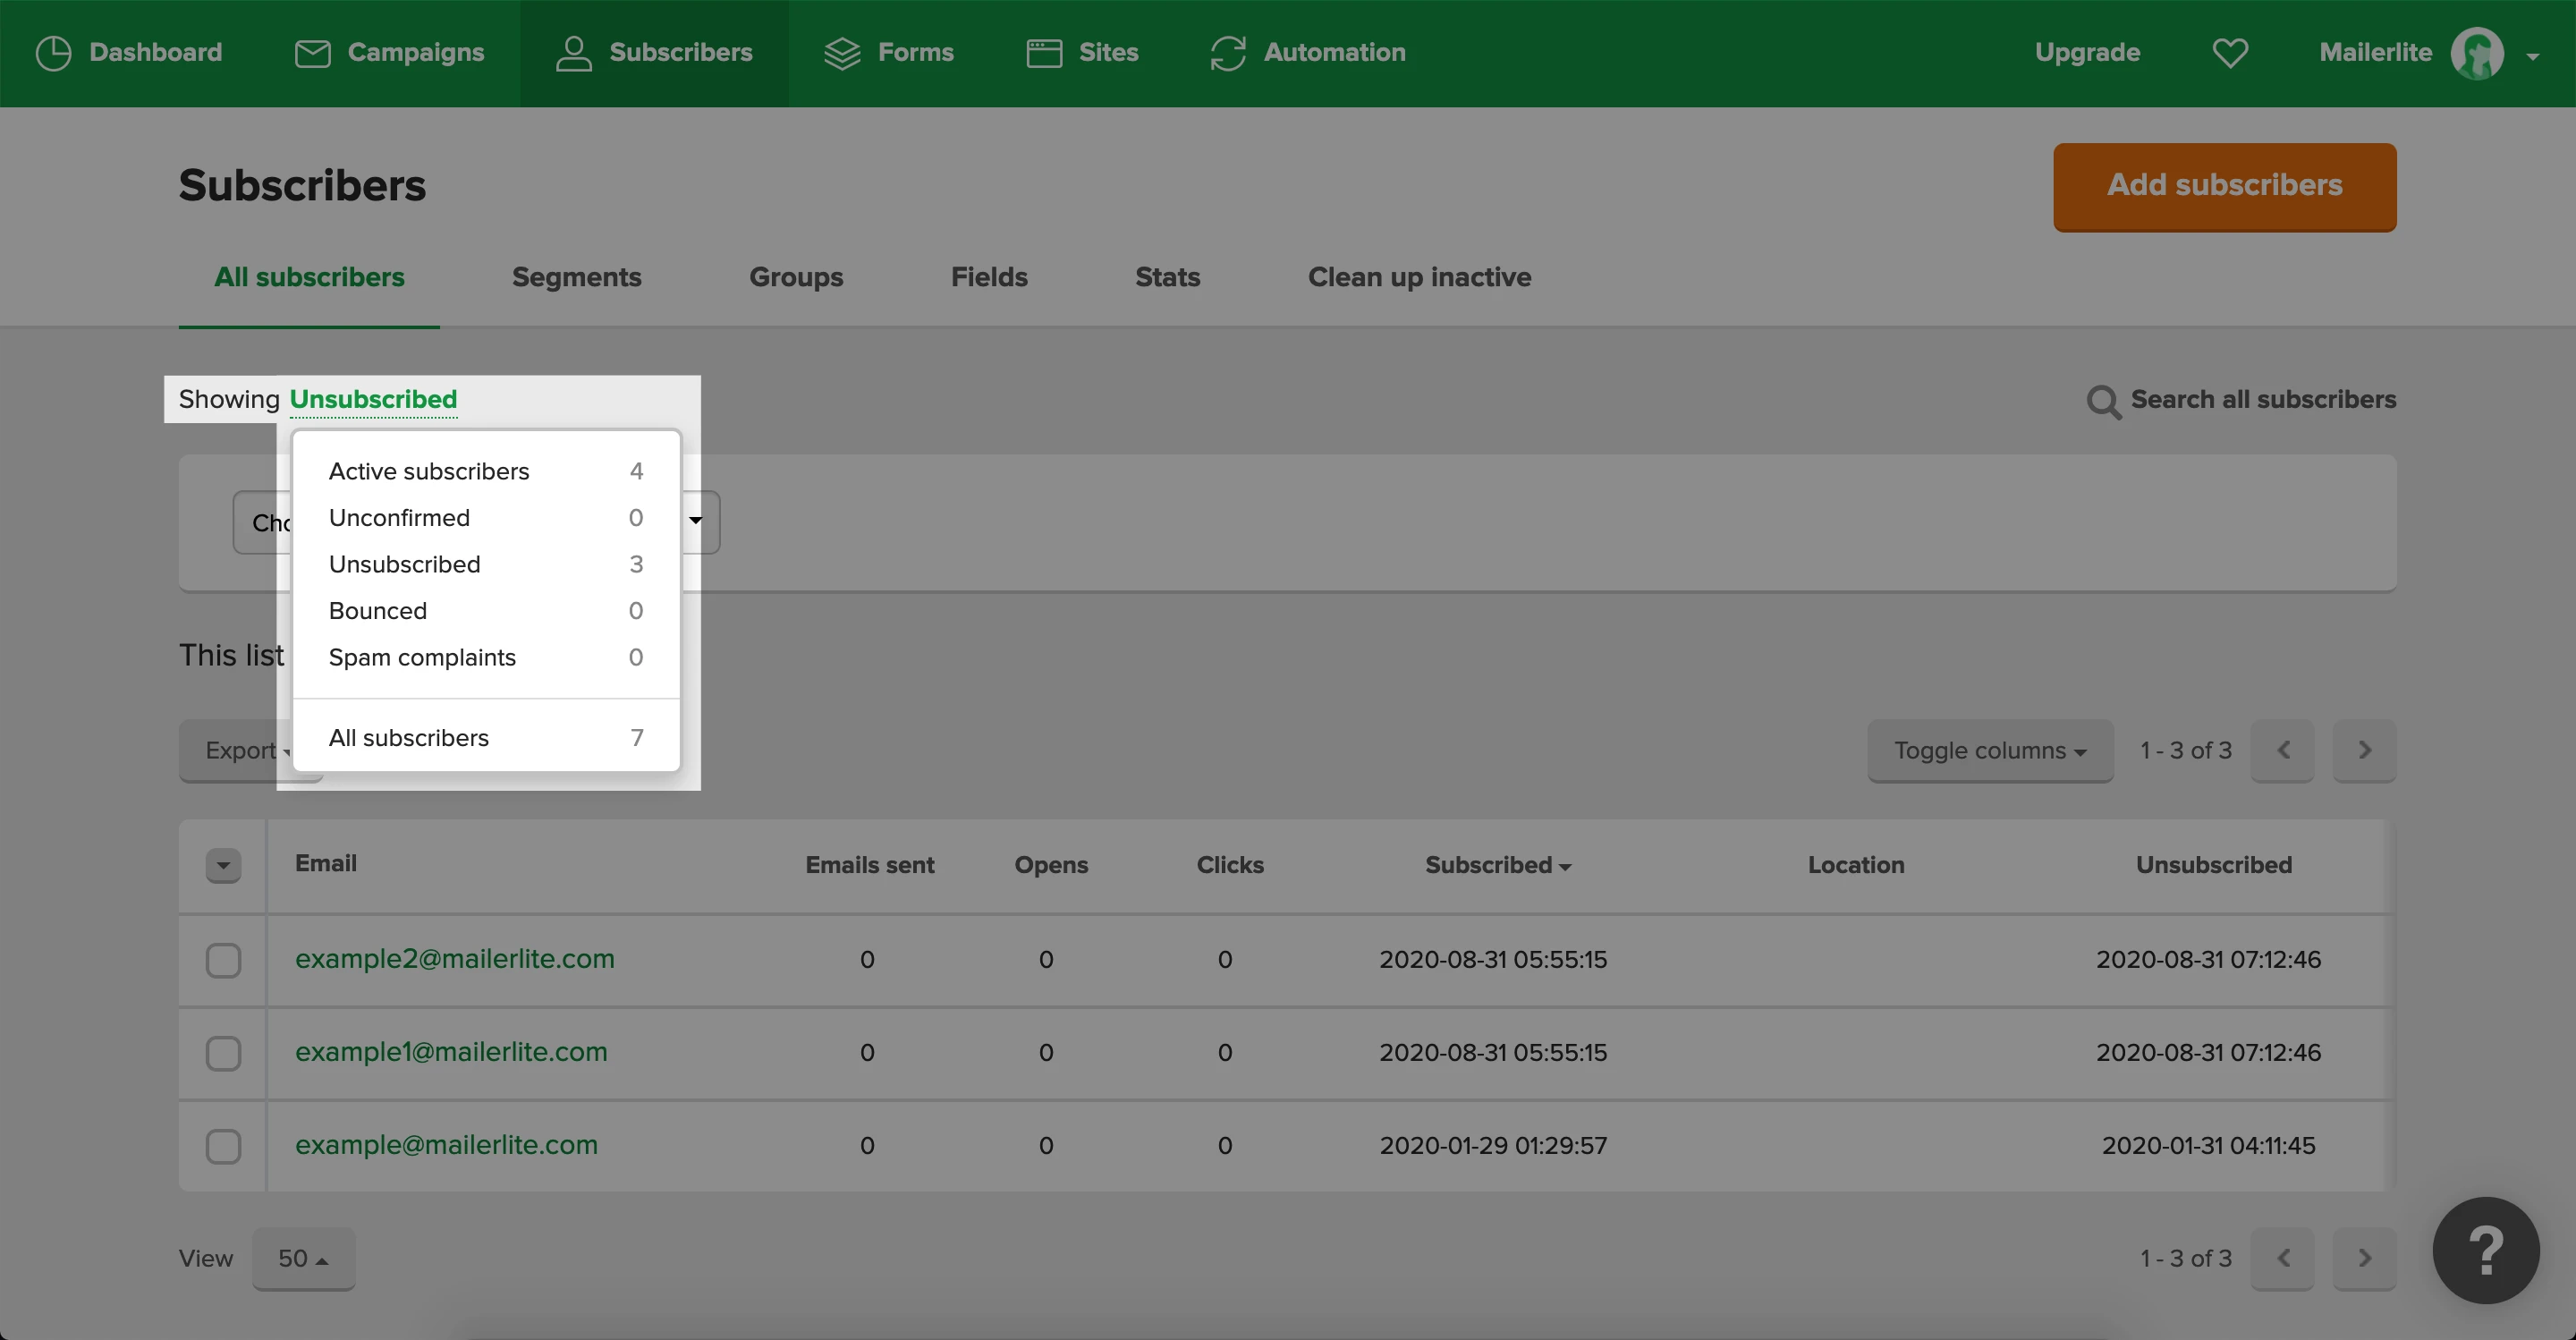The width and height of the screenshot is (2576, 1340).
Task: Choose Active subscribers from the filter menu
Action: click(x=429, y=471)
